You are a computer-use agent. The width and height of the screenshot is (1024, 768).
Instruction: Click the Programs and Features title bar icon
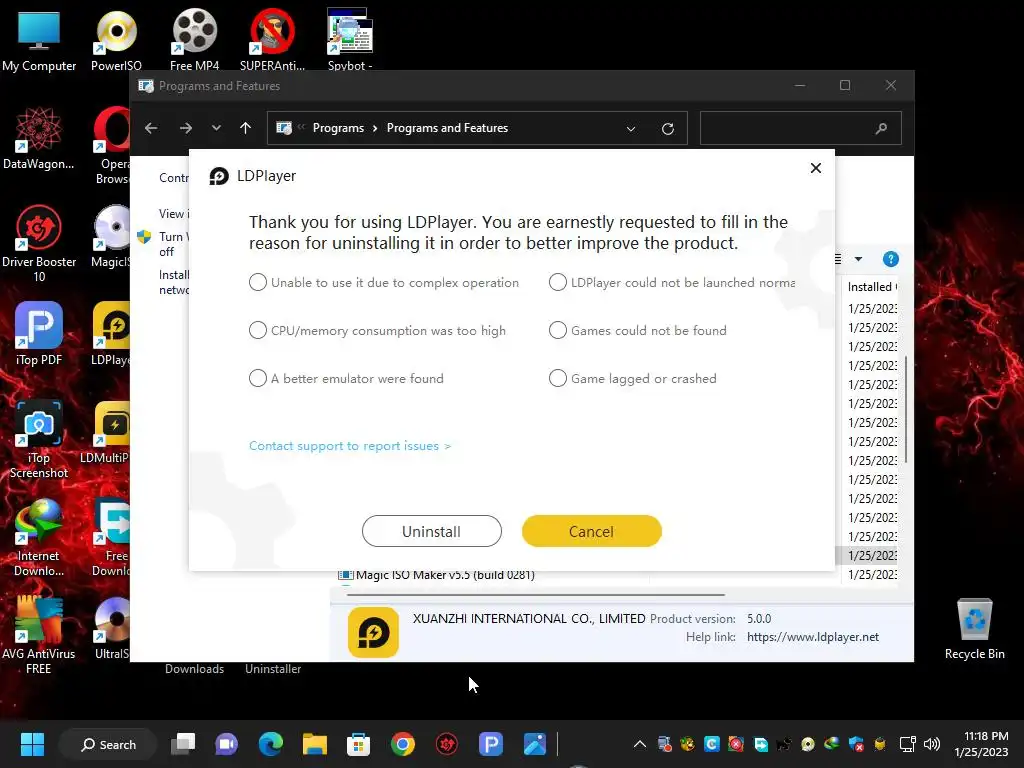146,86
